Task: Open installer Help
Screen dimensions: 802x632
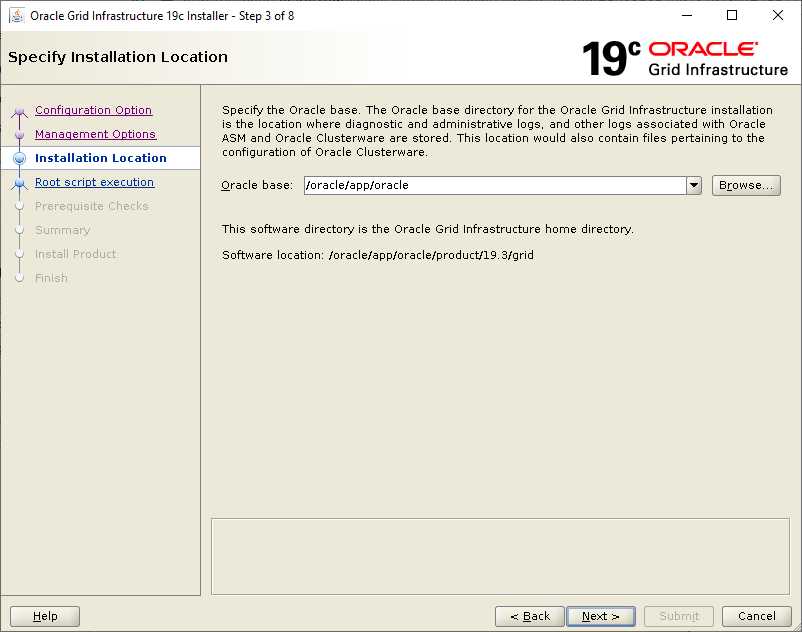Action: coord(45,616)
